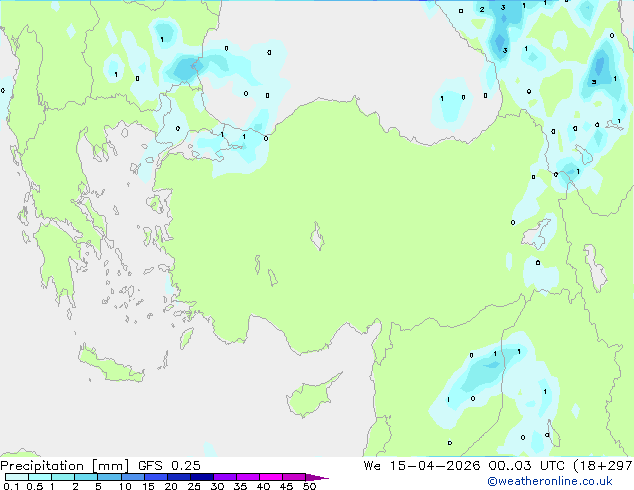Viewport: 634px width, 490px height.
Task: Click the "50" legend scale label
Action: 309,486
